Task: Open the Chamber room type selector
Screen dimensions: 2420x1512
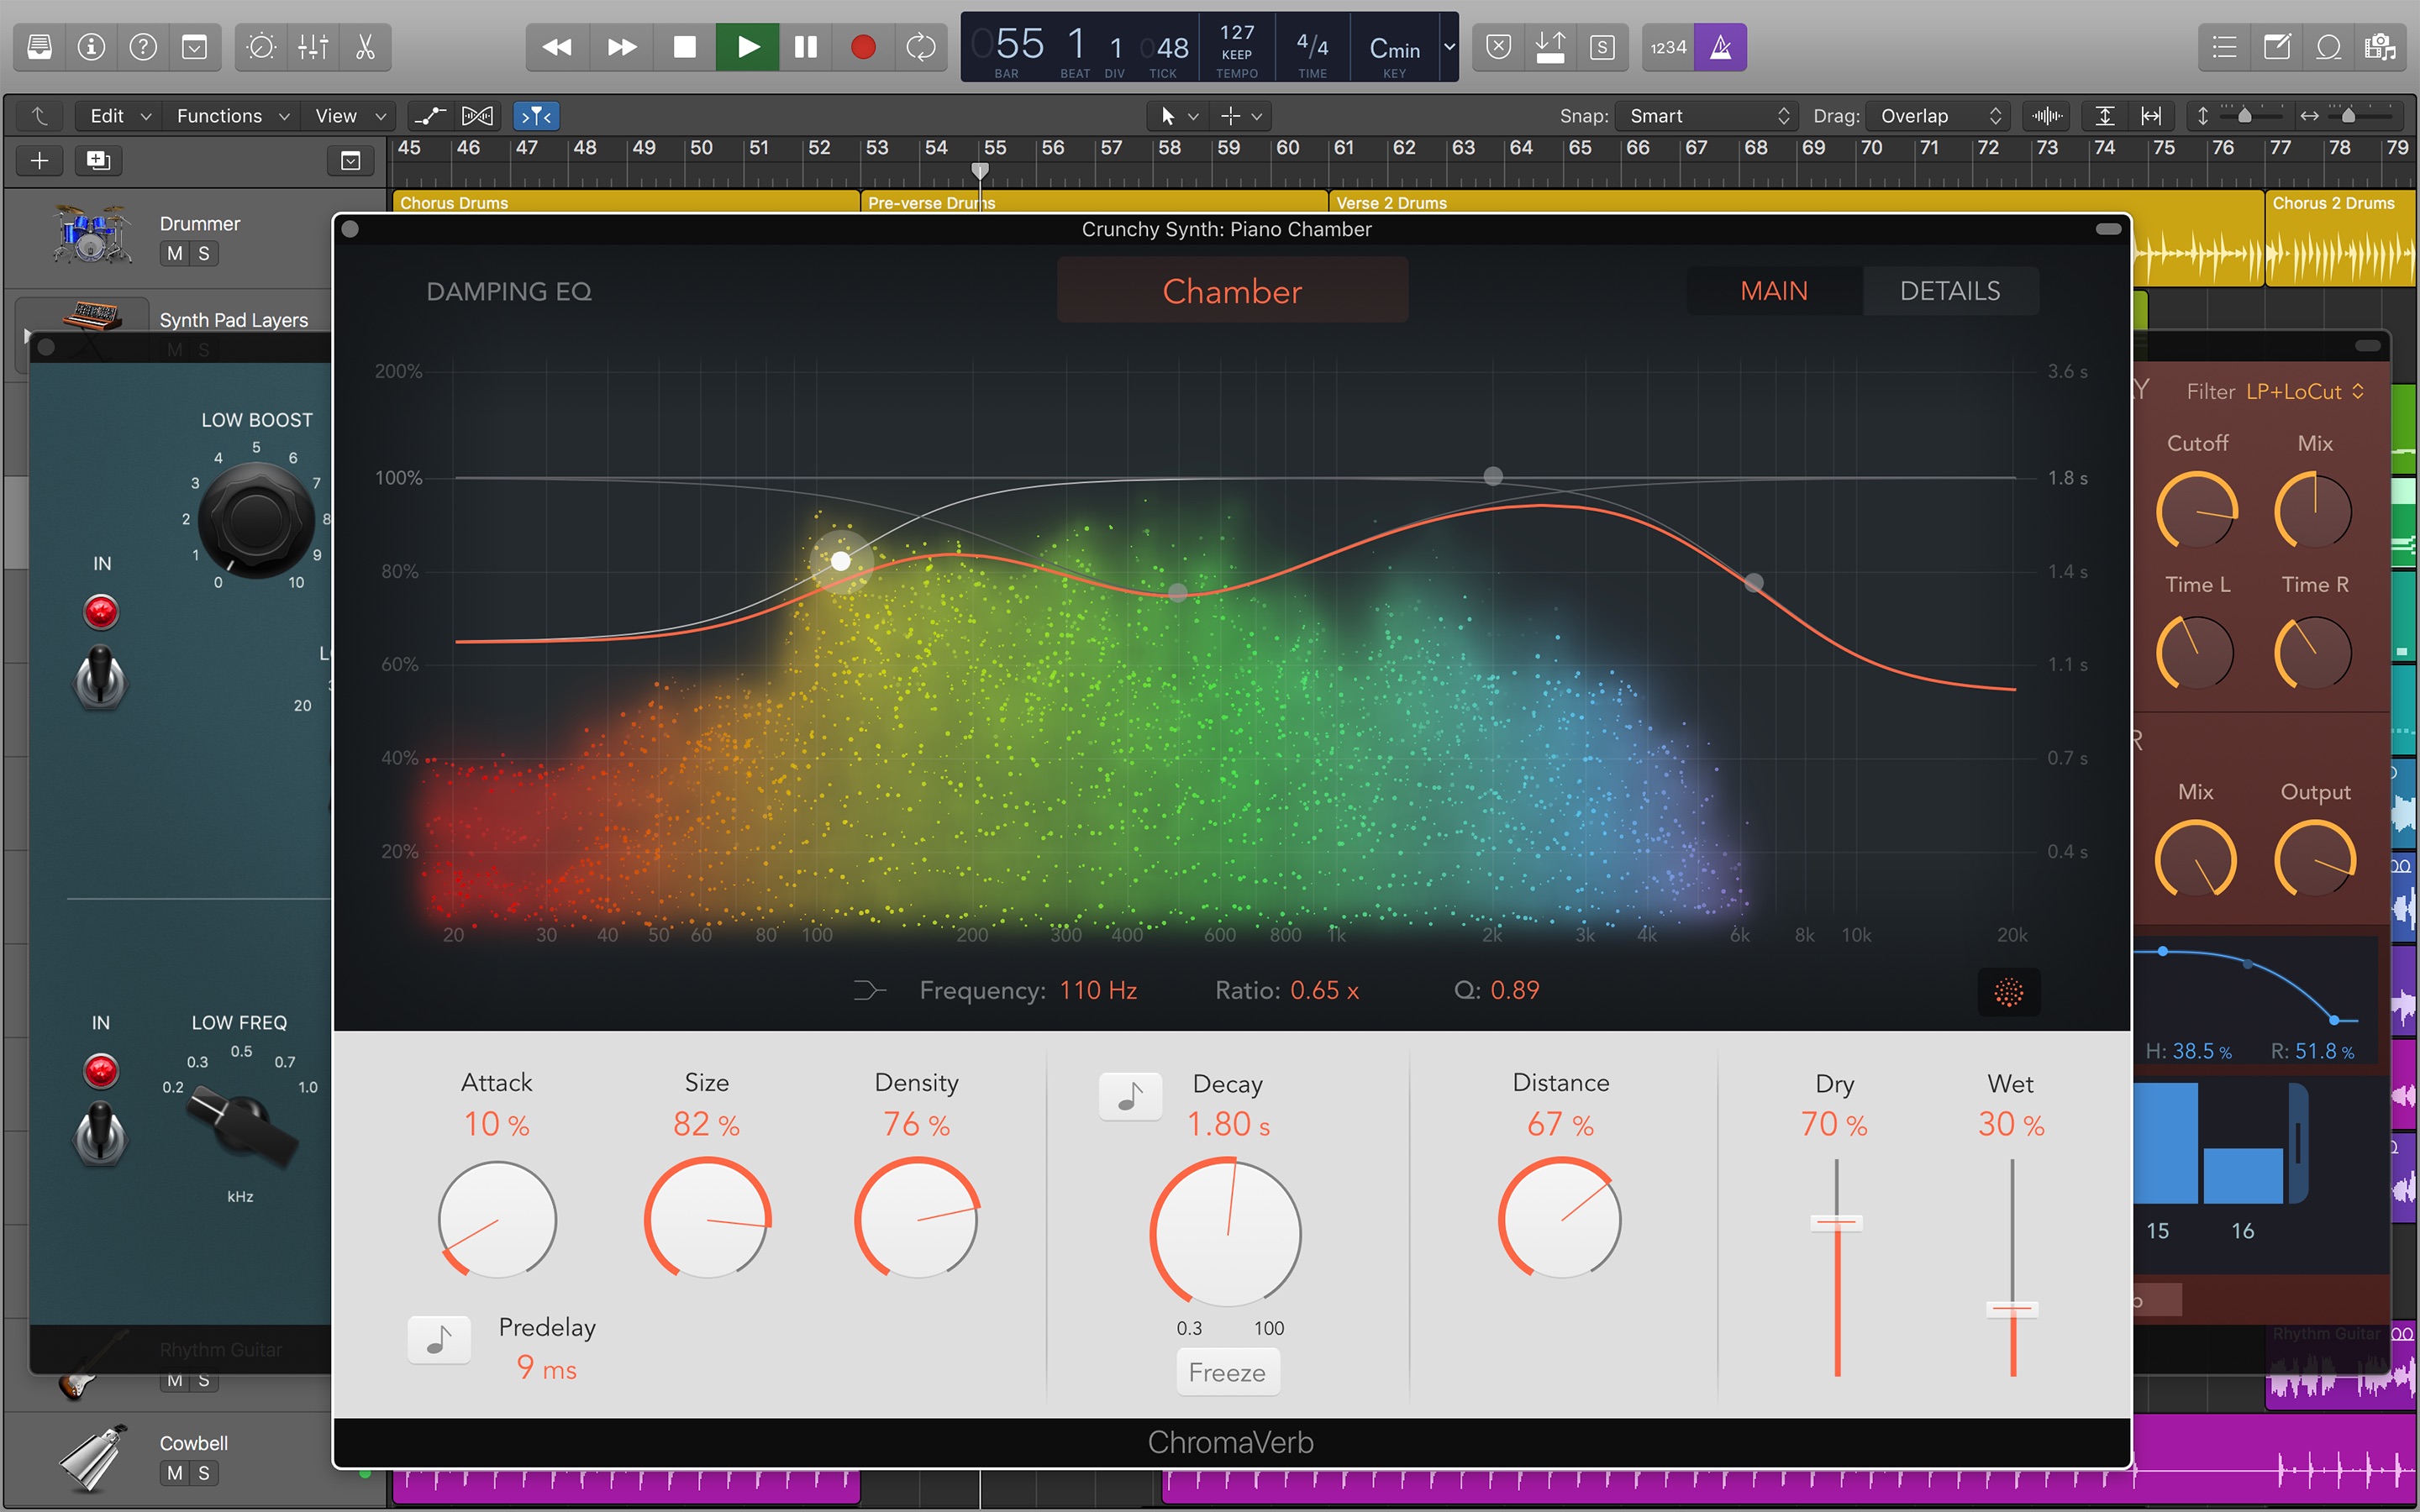Action: point(1232,291)
